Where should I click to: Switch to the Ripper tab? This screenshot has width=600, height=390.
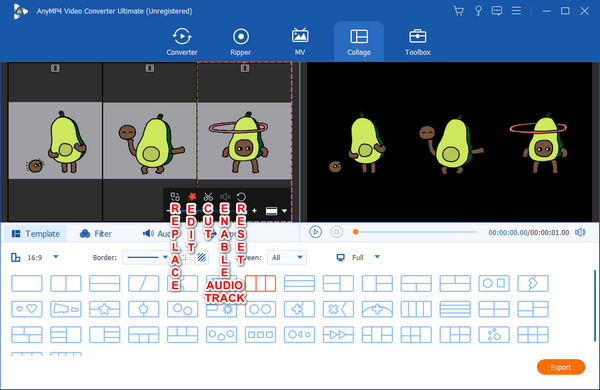click(x=241, y=42)
